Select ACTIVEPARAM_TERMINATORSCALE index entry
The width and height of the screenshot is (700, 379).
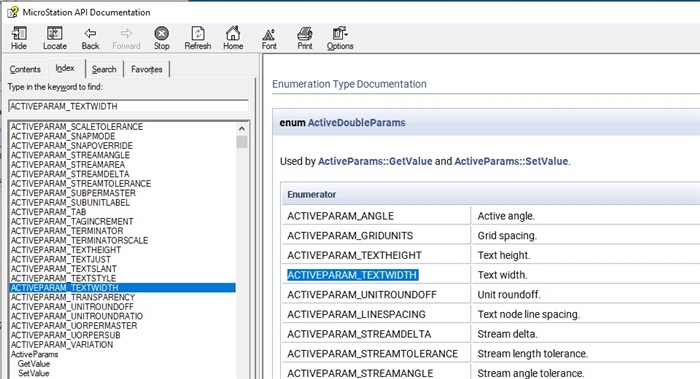(x=79, y=240)
